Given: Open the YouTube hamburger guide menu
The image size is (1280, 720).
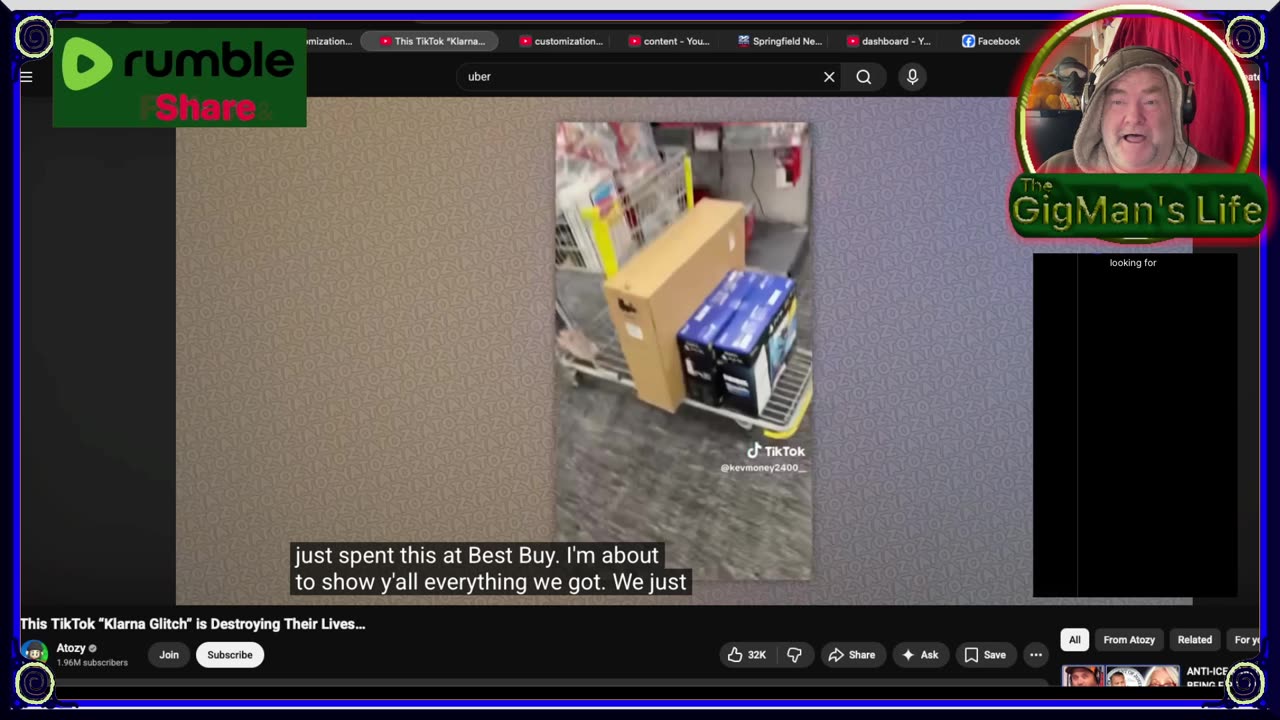Looking at the screenshot, I should pos(26,77).
